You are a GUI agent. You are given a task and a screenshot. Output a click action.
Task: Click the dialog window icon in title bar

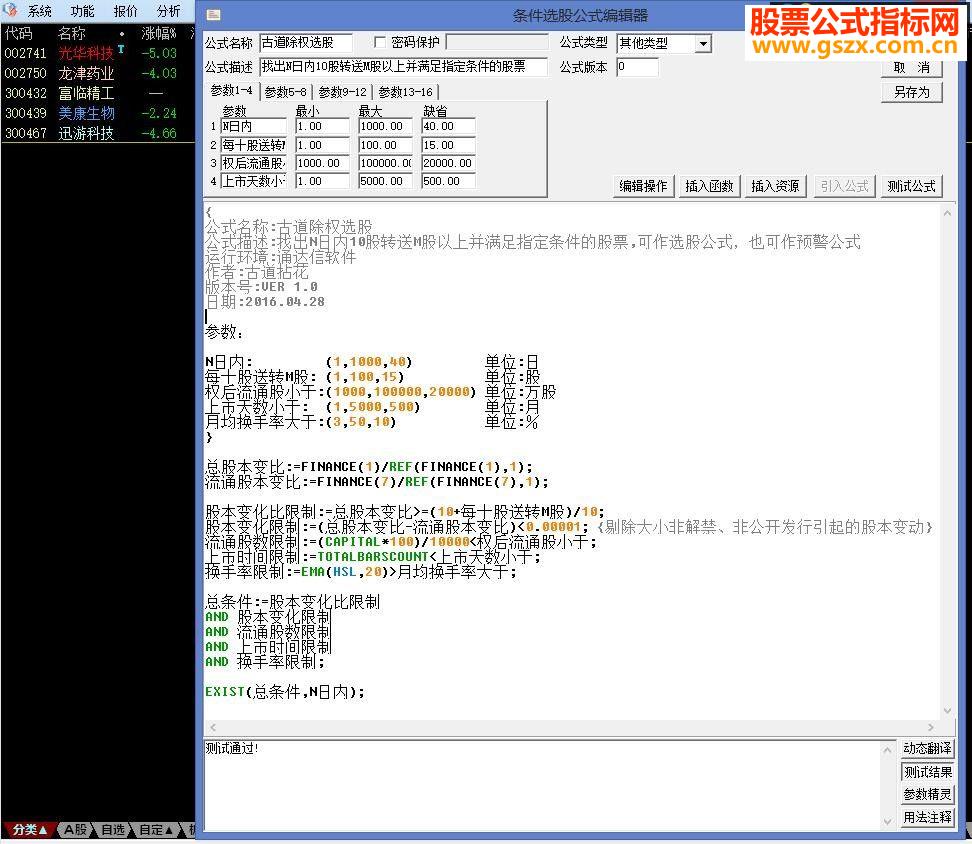213,15
